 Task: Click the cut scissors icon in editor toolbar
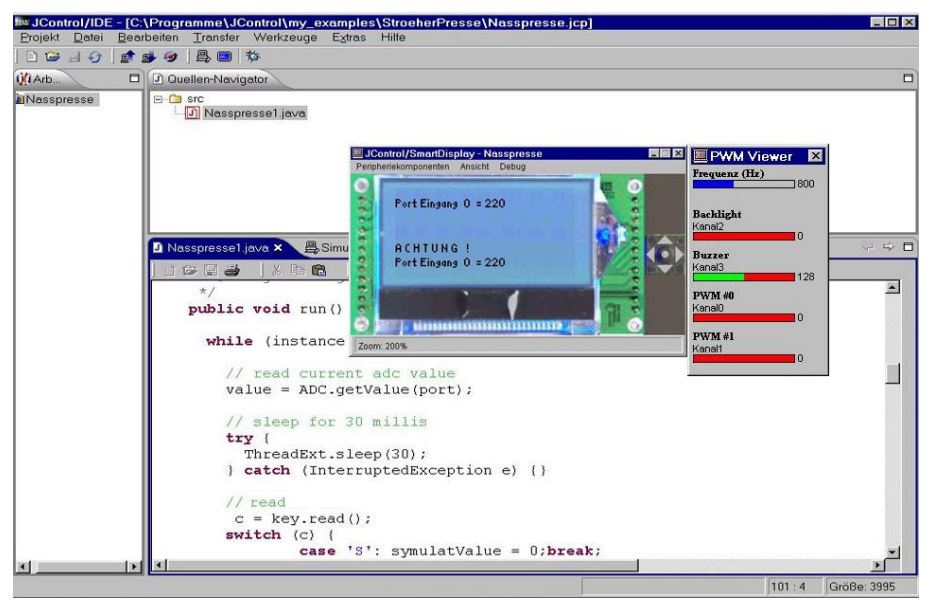pyautogui.click(x=277, y=268)
